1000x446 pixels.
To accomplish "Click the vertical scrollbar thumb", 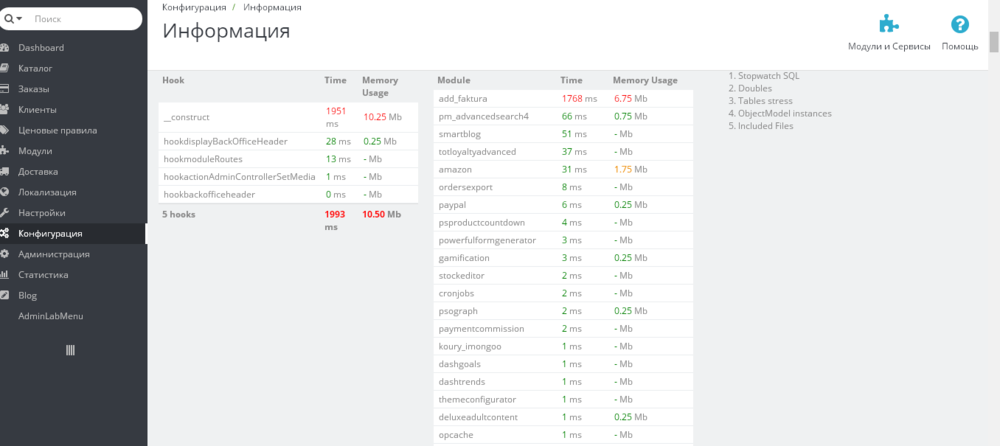I will (x=994, y=42).
